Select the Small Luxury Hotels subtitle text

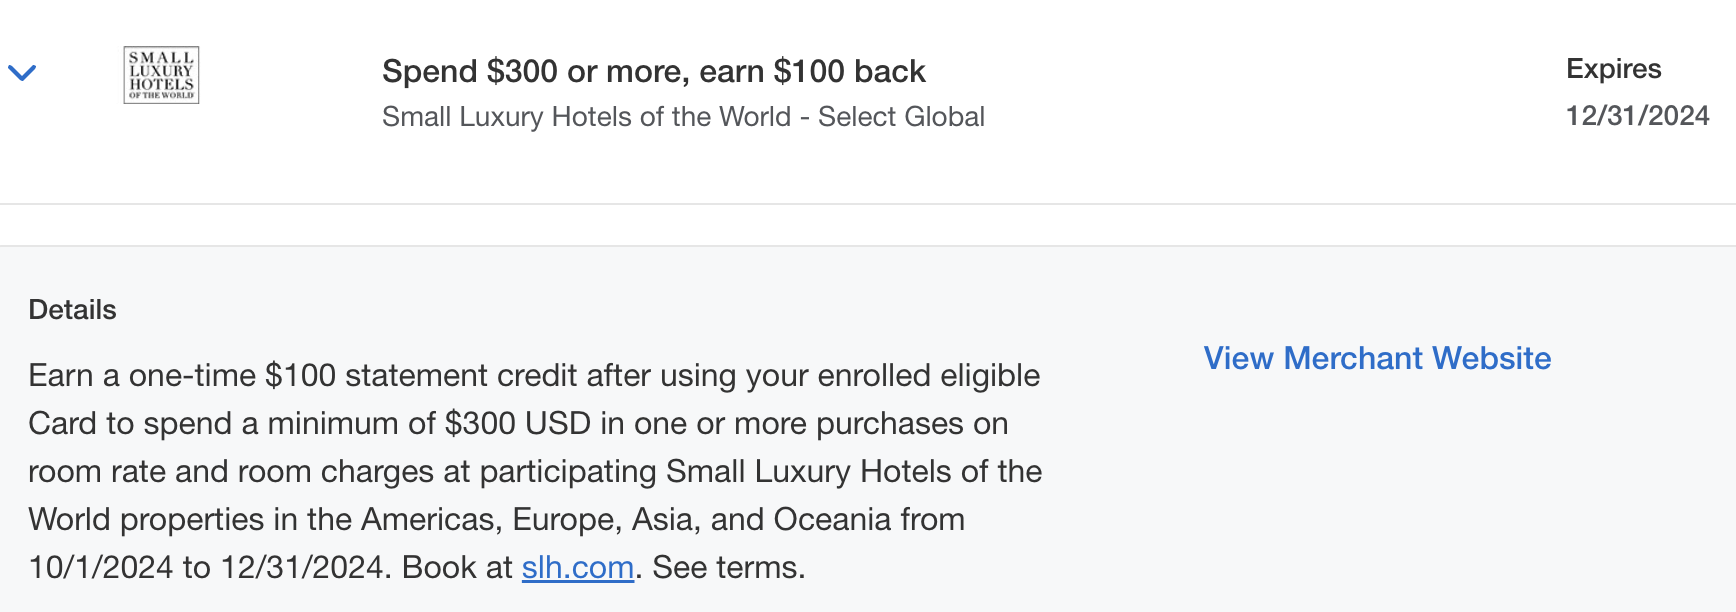682,116
